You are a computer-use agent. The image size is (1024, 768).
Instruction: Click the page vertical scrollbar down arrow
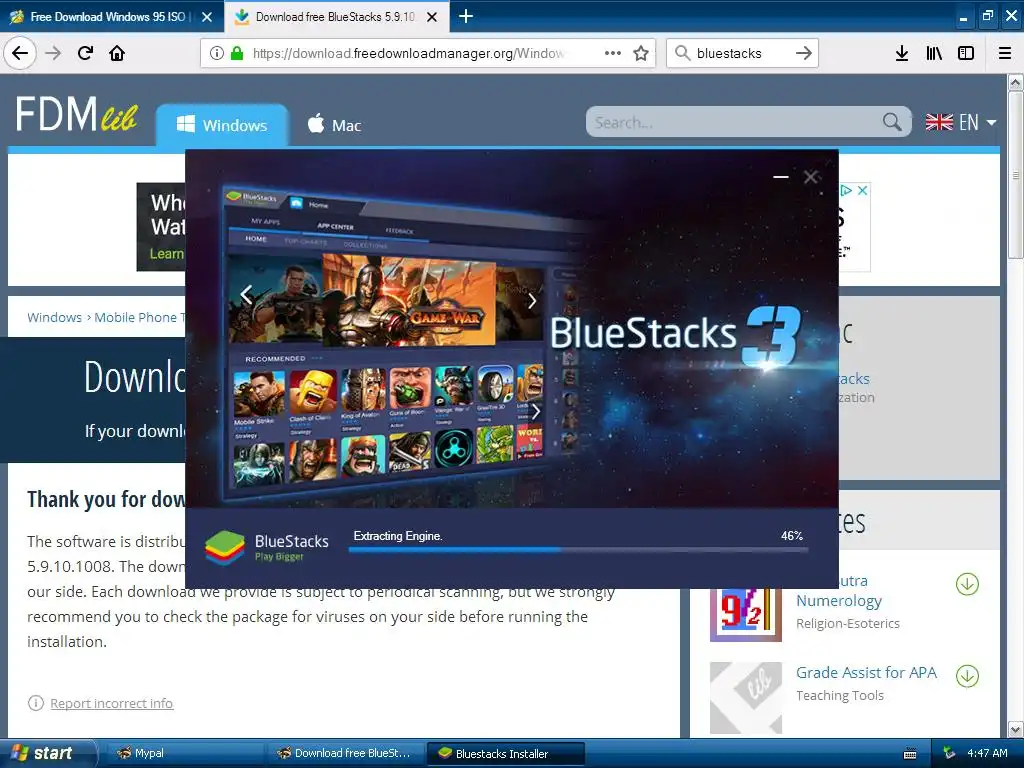pos(1016,729)
